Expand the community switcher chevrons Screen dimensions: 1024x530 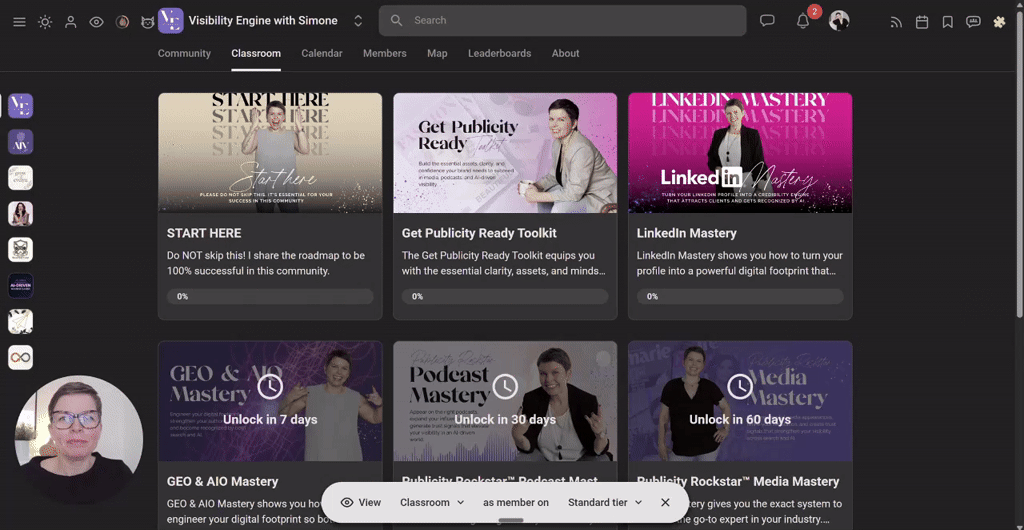pos(358,21)
